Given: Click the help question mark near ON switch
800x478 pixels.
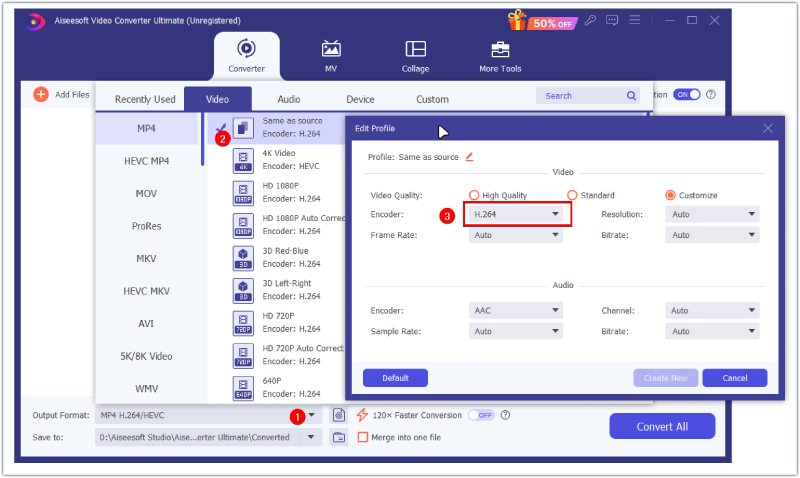Looking at the screenshot, I should (711, 94).
